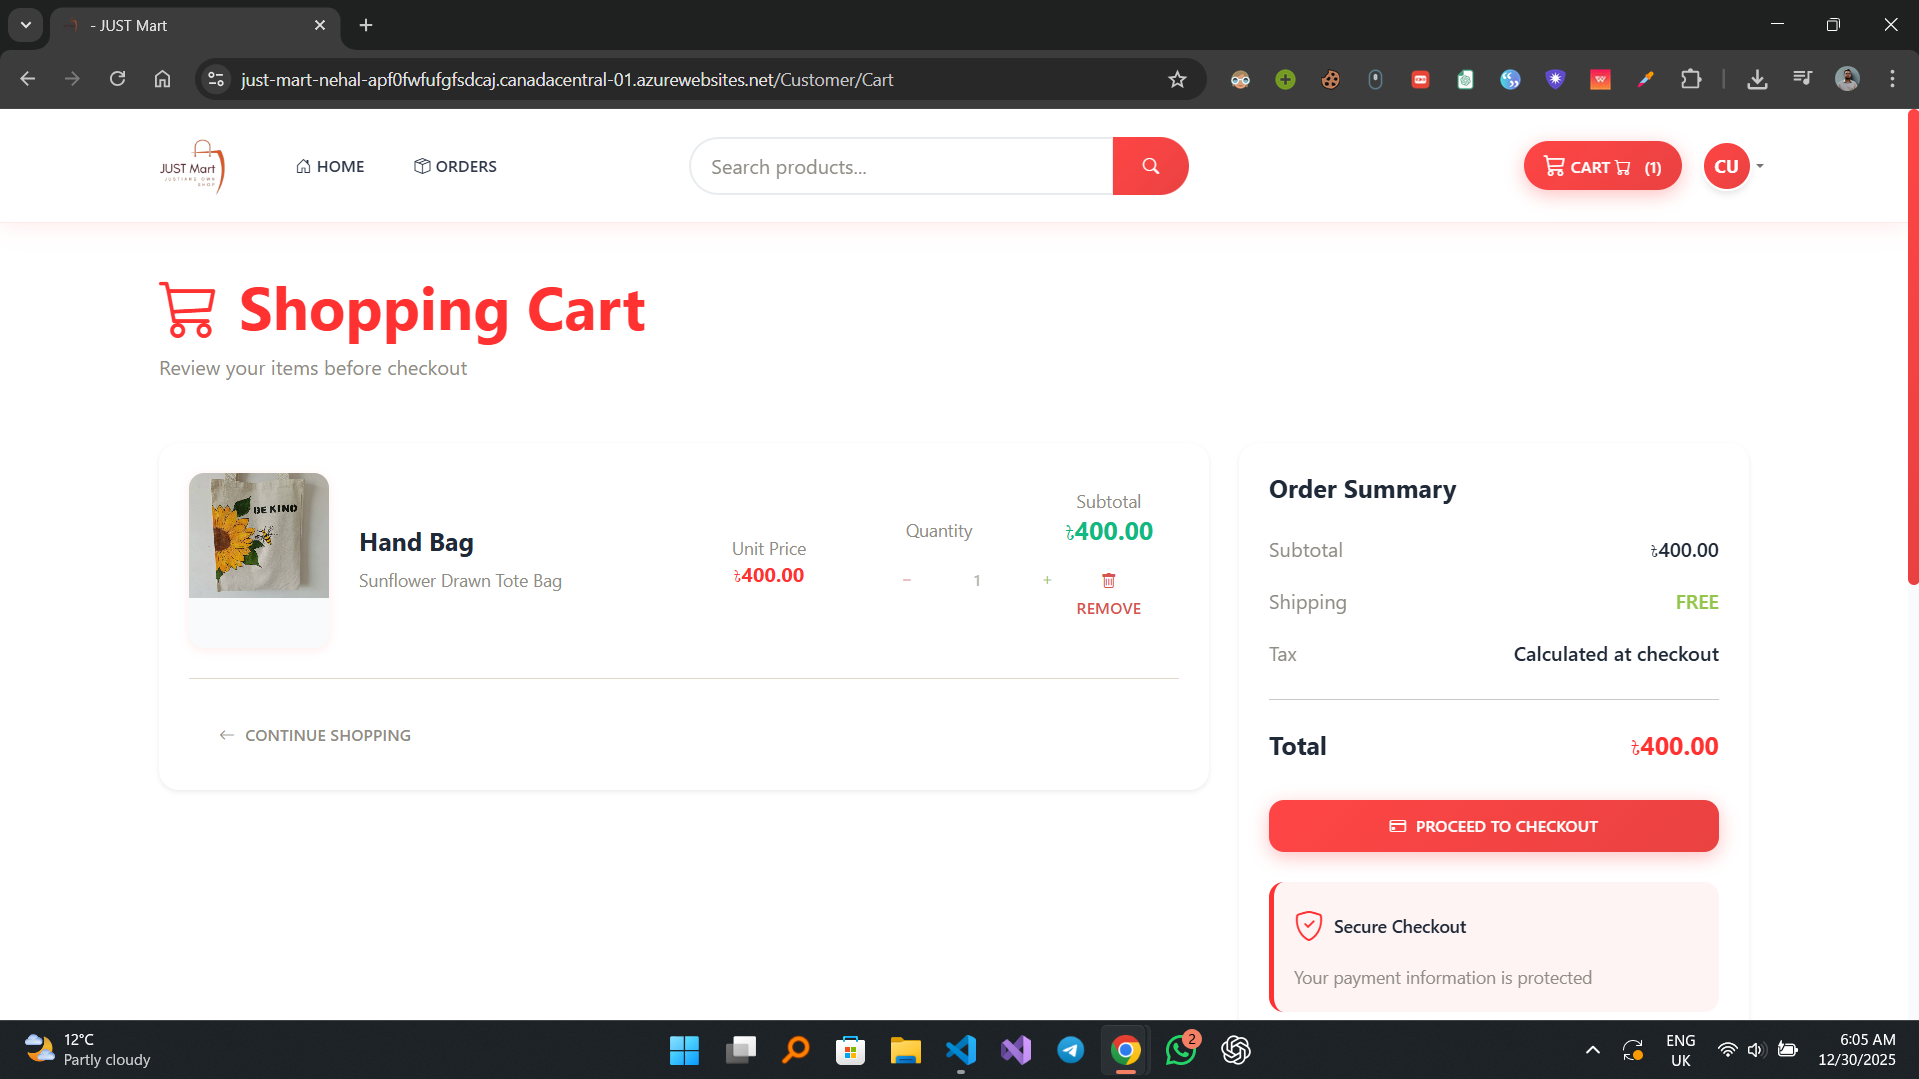The width and height of the screenshot is (1919, 1079).
Task: Expand hidden icons in system tray
Action: [1592, 1051]
